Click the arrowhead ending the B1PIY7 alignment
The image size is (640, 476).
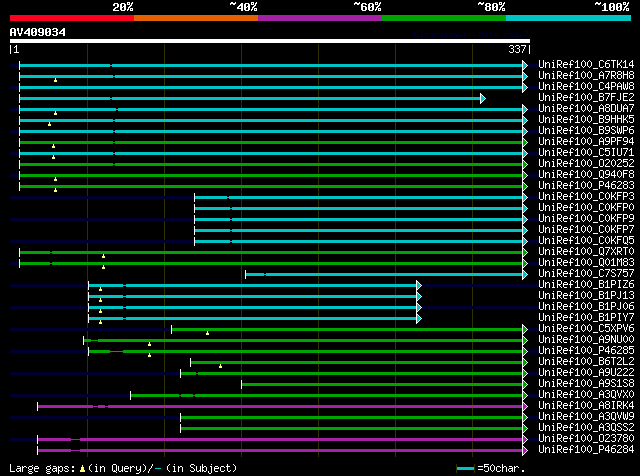(x=419, y=318)
